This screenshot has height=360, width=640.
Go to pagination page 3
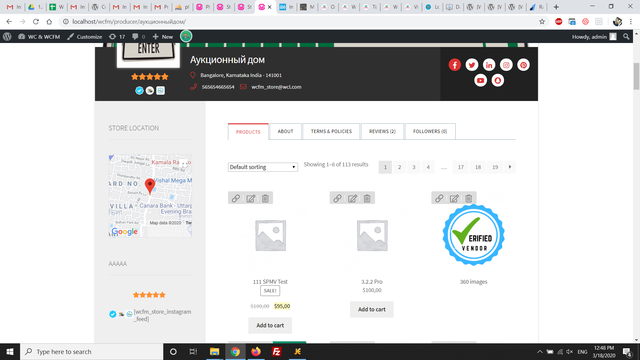pos(414,167)
